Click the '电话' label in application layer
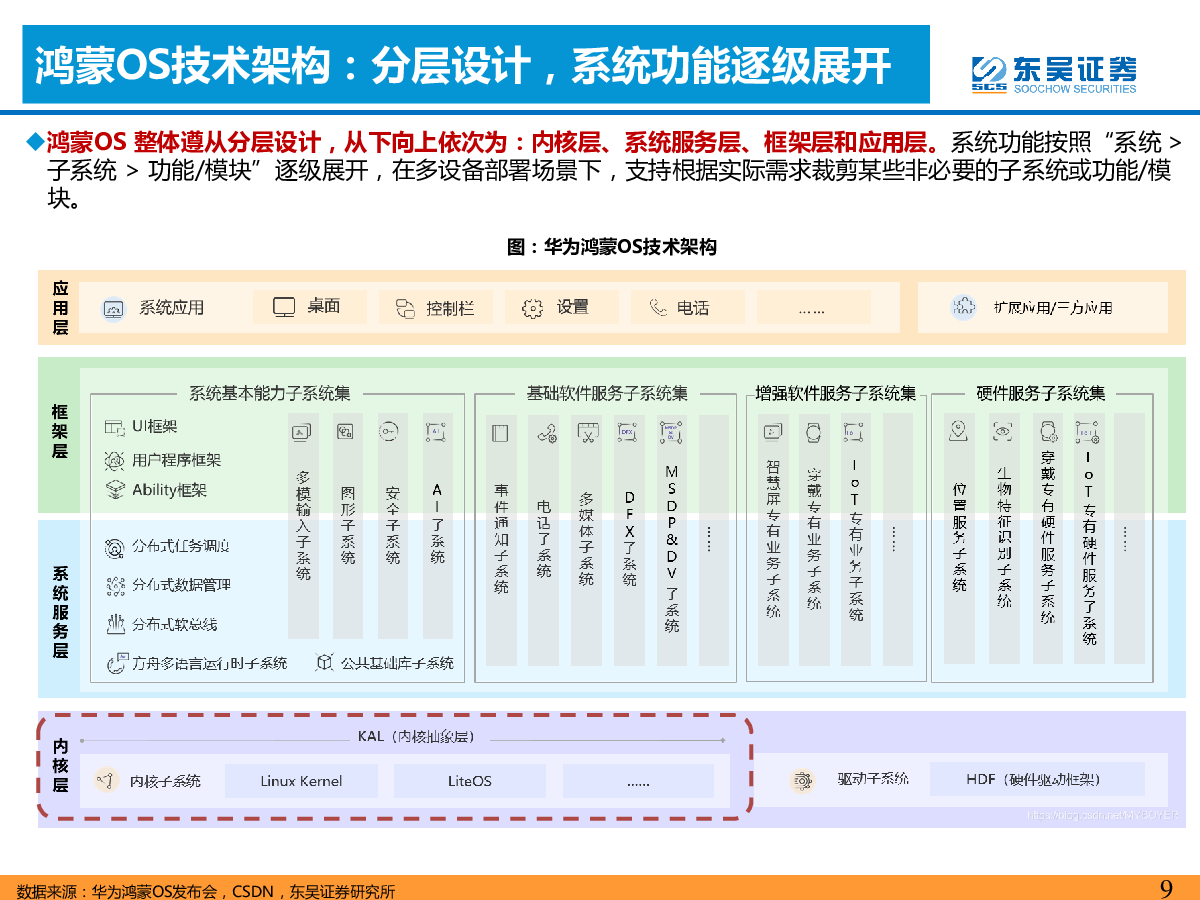The width and height of the screenshot is (1200, 900). tap(693, 307)
